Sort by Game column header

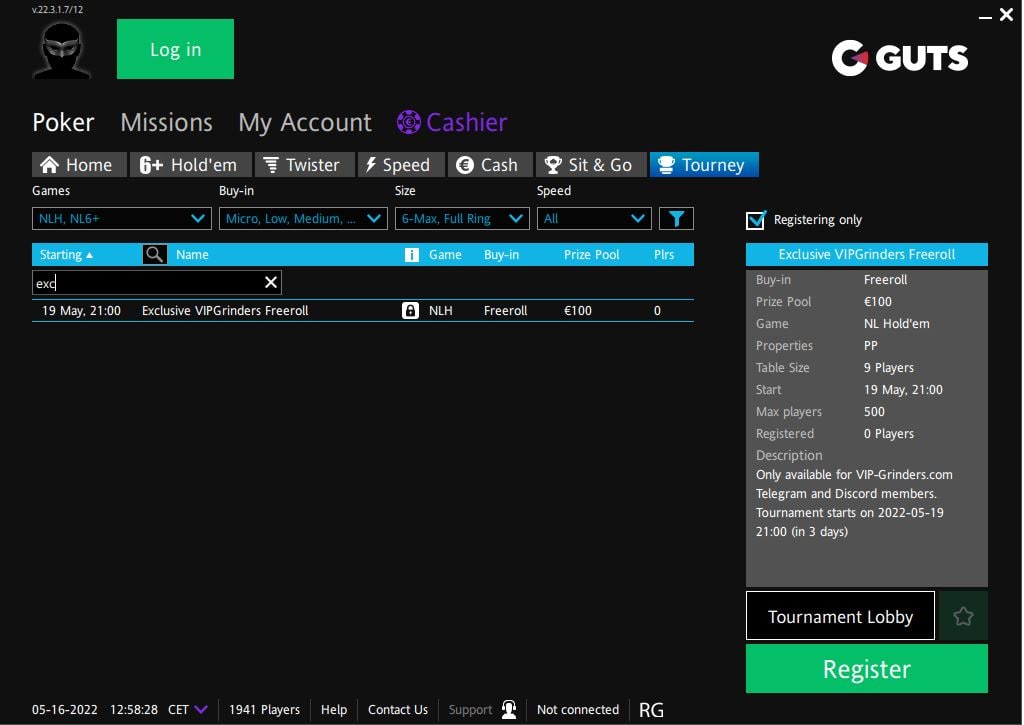pos(445,255)
